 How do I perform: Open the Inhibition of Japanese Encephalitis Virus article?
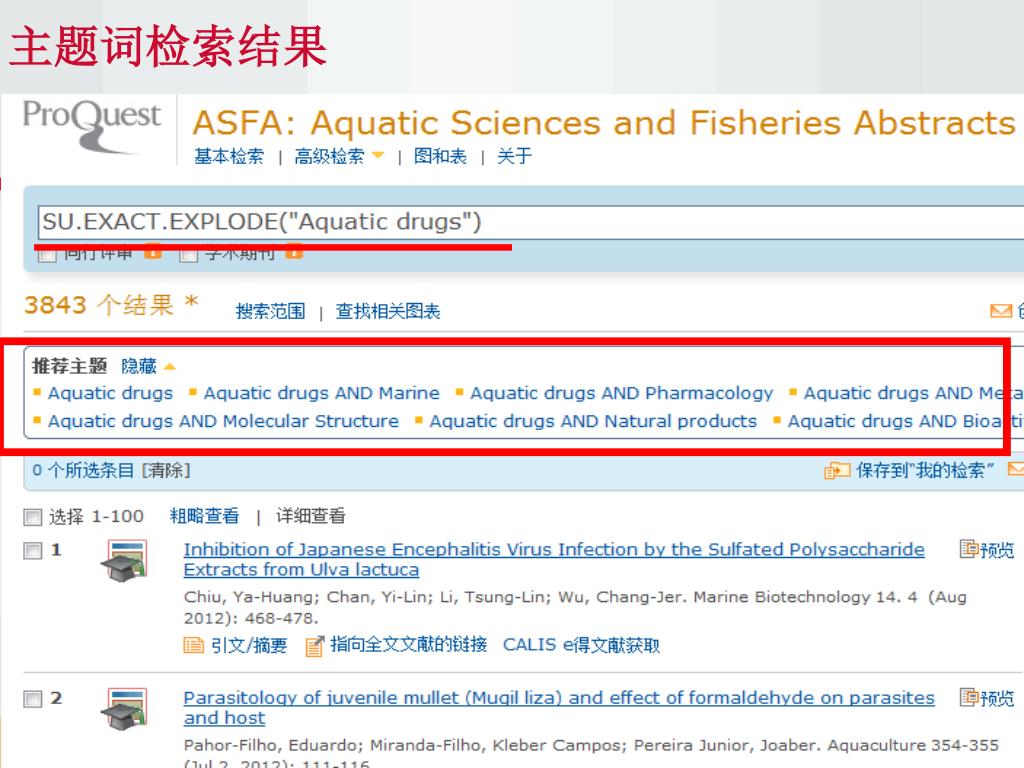tap(554, 560)
